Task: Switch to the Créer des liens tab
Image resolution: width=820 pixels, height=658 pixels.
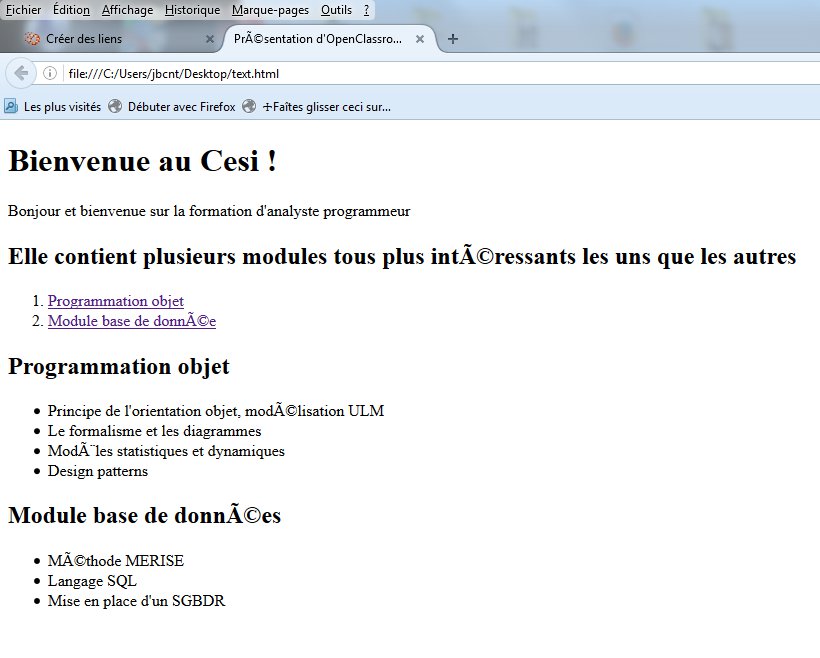Action: [110, 39]
